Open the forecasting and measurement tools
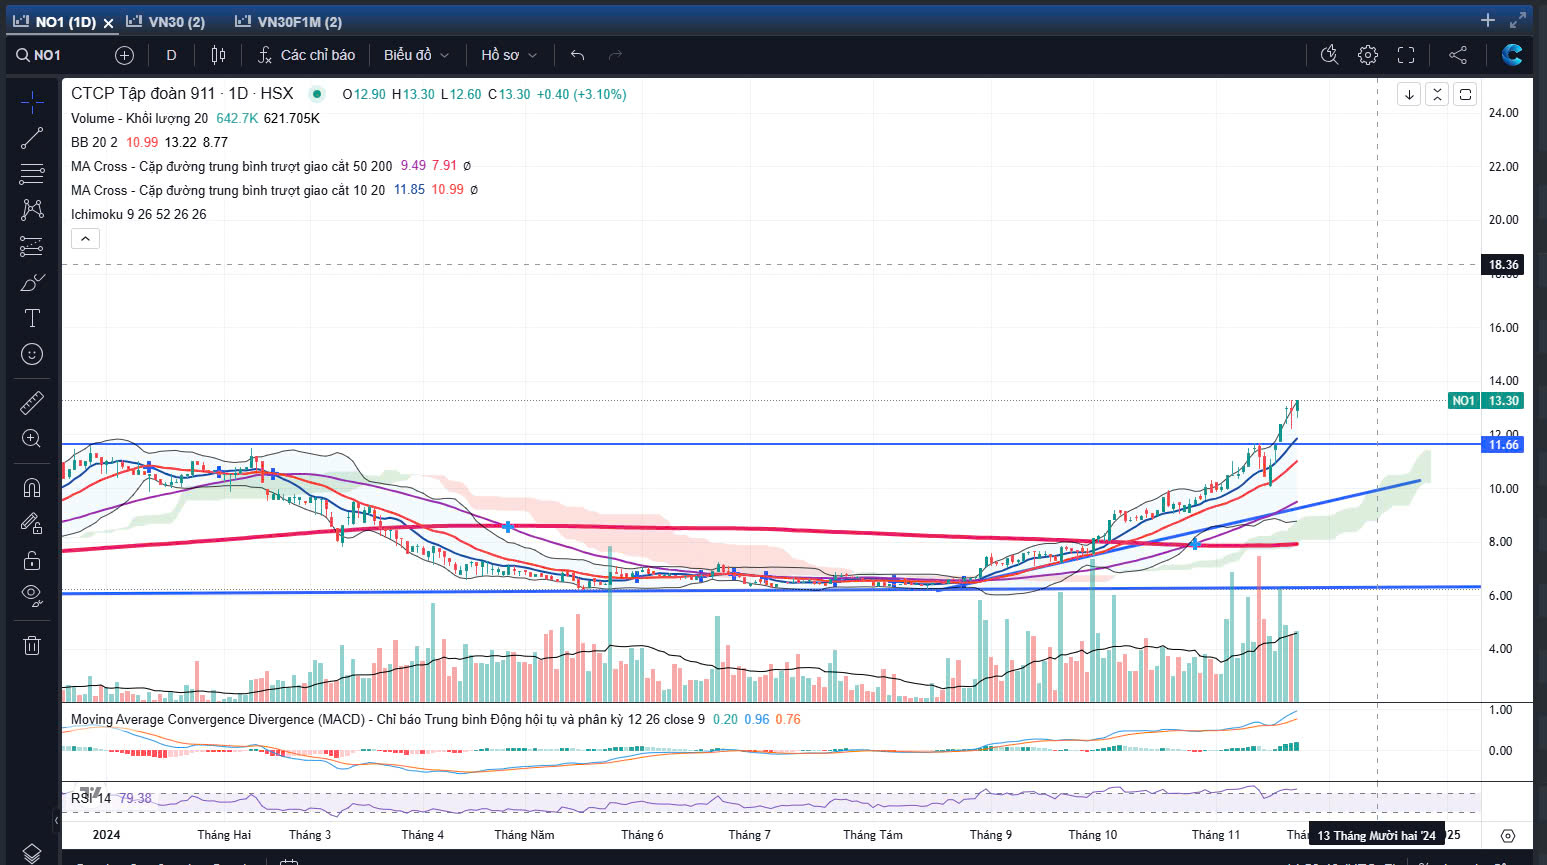The width and height of the screenshot is (1547, 865). [32, 246]
